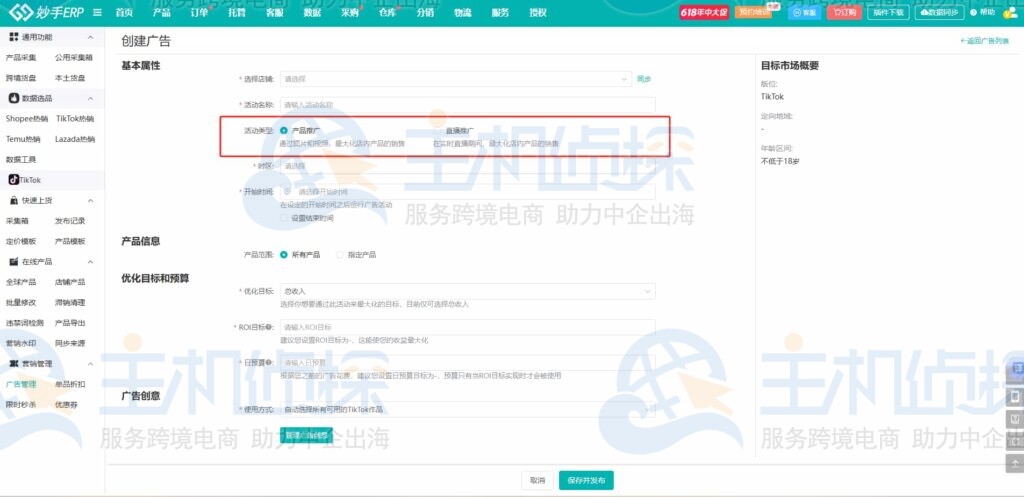The height and width of the screenshot is (497, 1024).
Task: Click the 在线产品 section icon
Action: pyautogui.click(x=14, y=262)
